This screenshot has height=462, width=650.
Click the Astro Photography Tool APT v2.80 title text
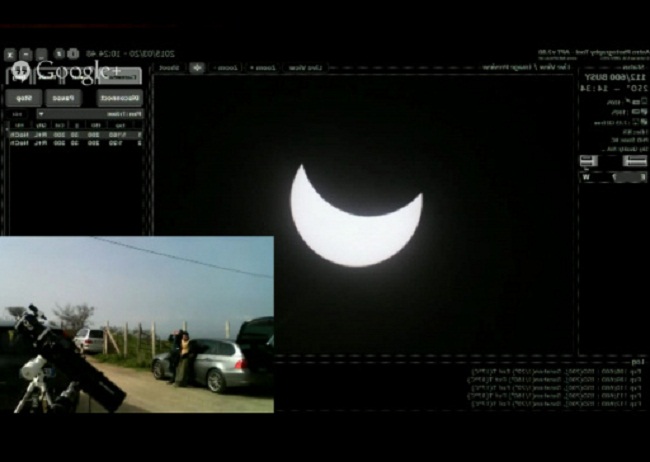592,53
